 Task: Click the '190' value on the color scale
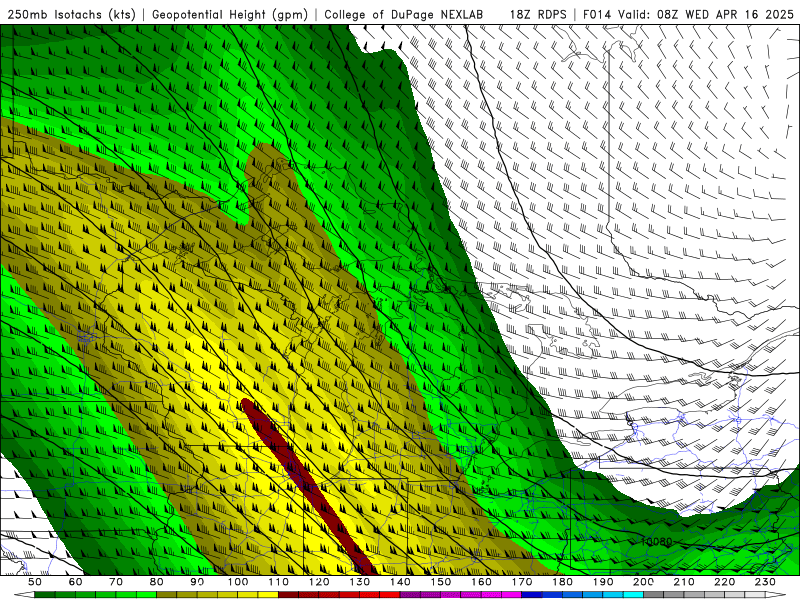point(604,582)
